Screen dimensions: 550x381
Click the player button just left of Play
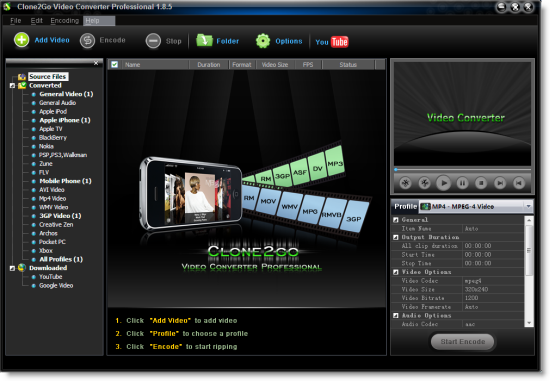424,183
